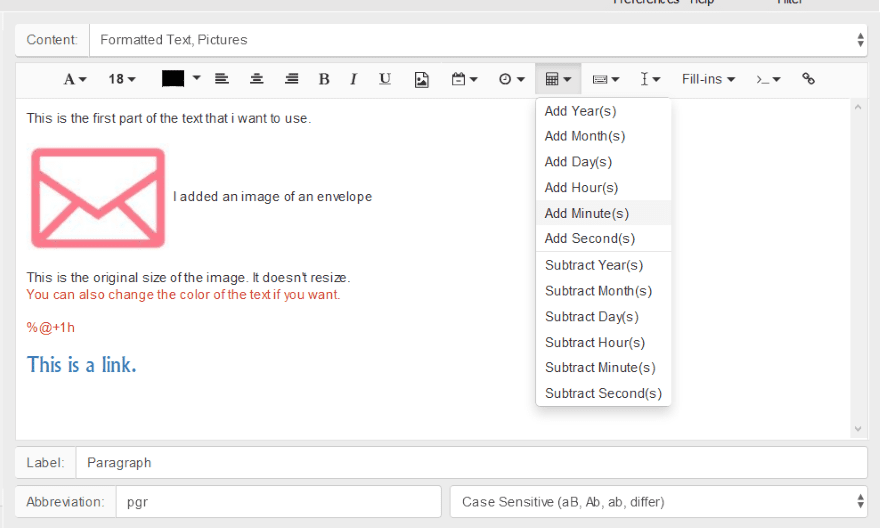Select the envelope image in editor
Viewport: 880px width, 528px height.
pos(98,197)
